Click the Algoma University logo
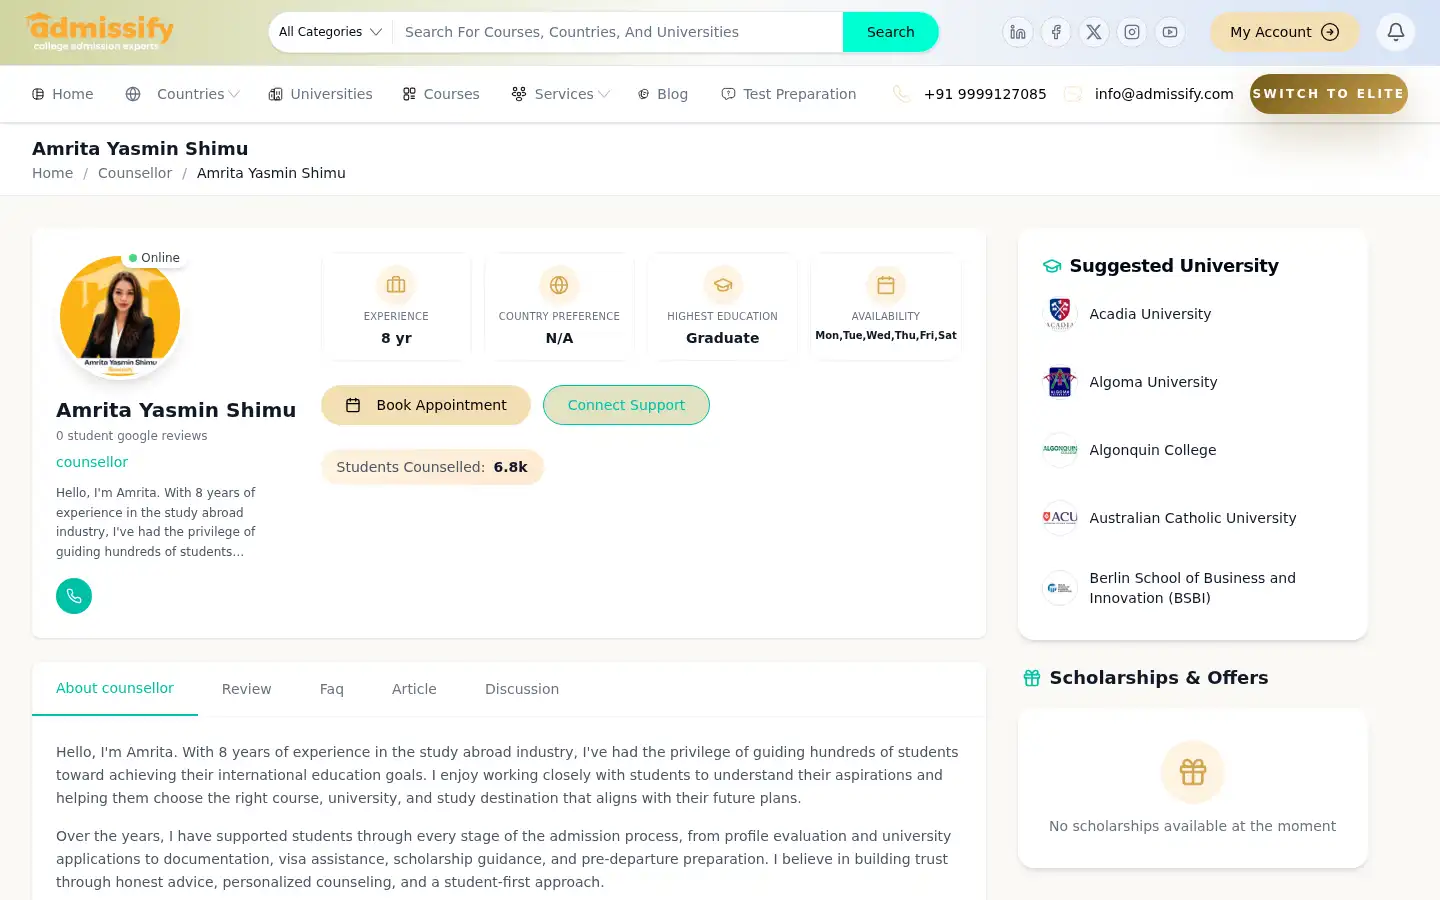Screen dimensions: 1440x900 click(1060, 382)
